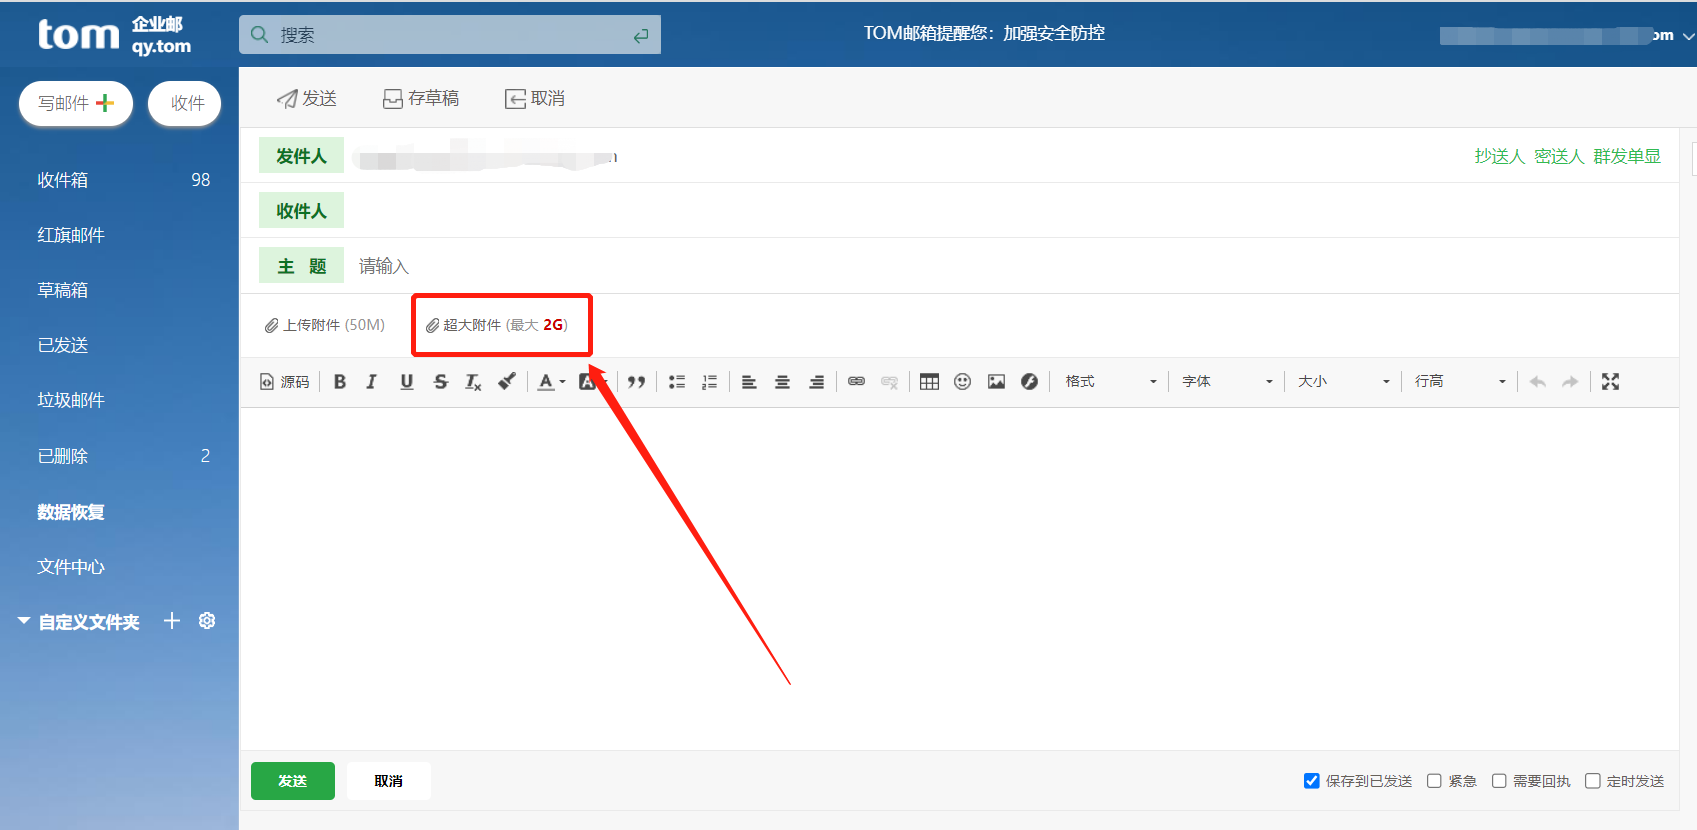Click the 写邮件 compose button
This screenshot has width=1697, height=830.
76,103
